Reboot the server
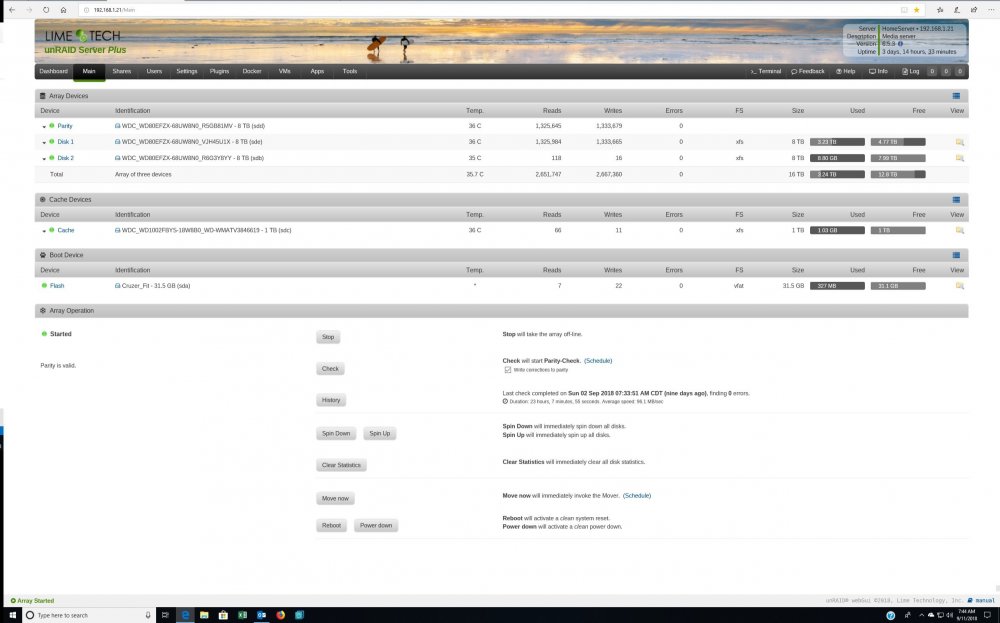 [332, 525]
